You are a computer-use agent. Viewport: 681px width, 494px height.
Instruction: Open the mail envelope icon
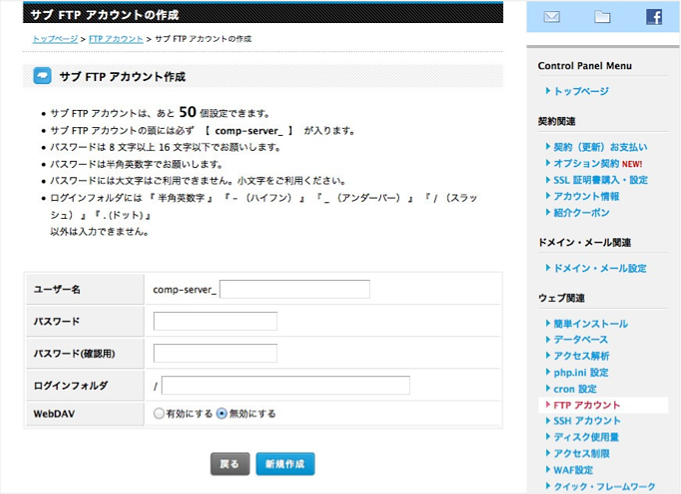(552, 17)
